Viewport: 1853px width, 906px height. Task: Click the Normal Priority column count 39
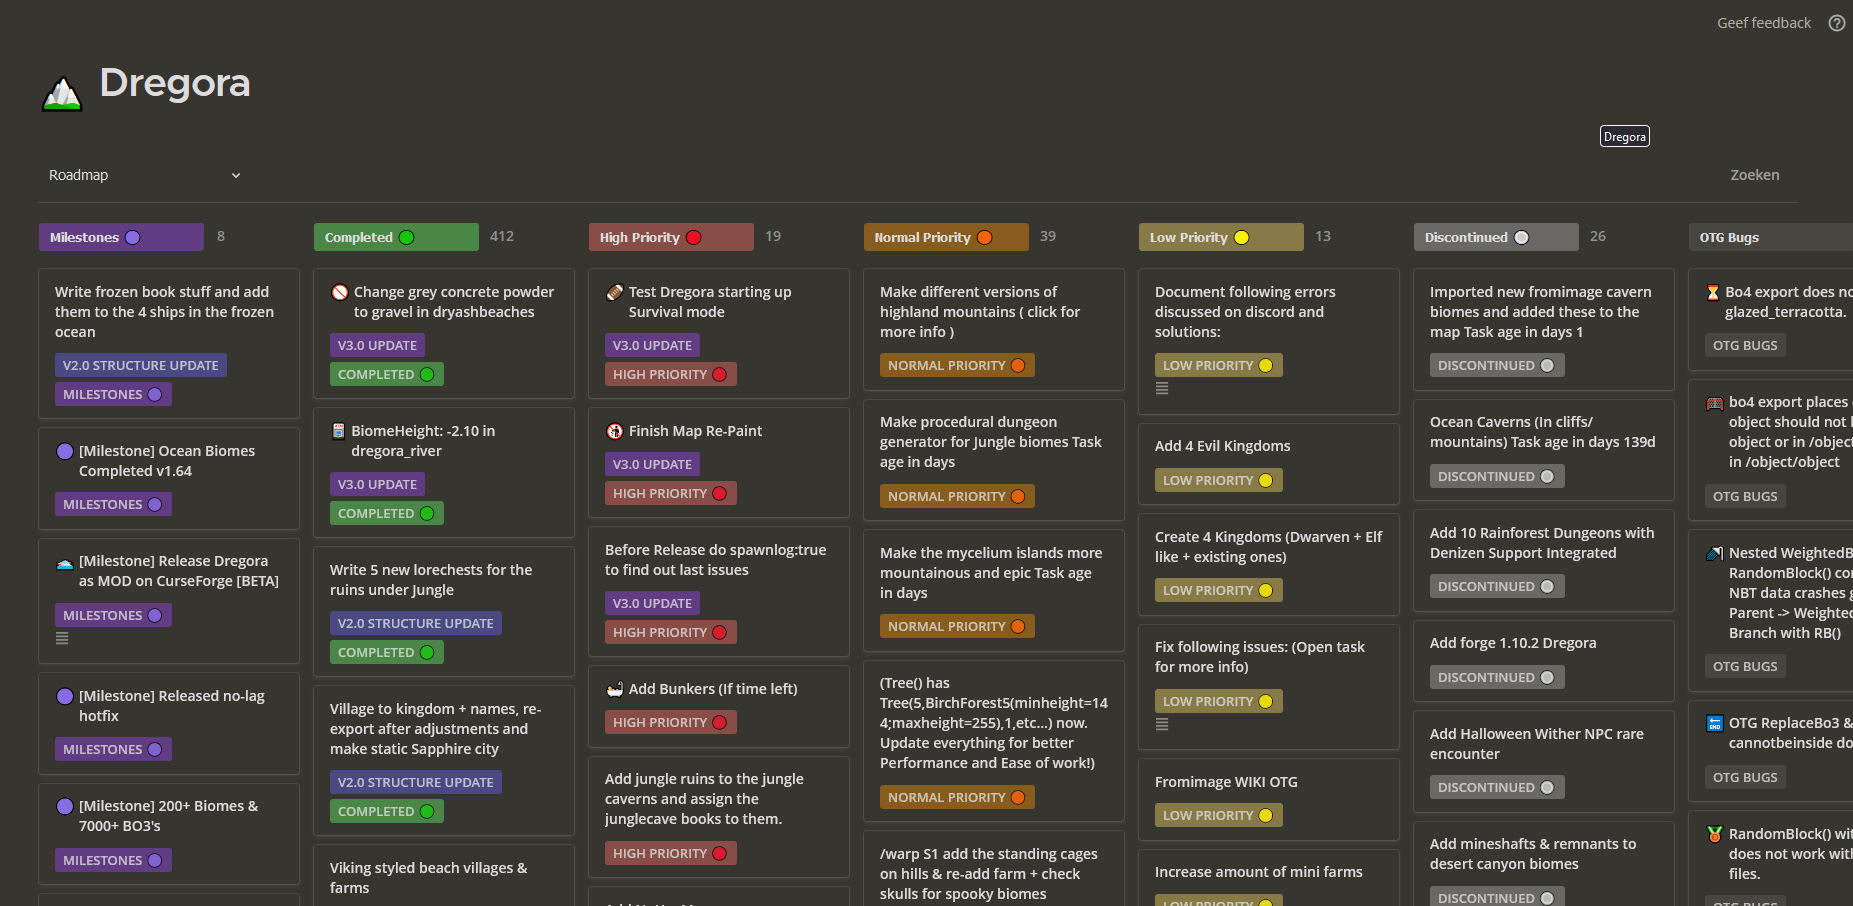coord(1048,237)
